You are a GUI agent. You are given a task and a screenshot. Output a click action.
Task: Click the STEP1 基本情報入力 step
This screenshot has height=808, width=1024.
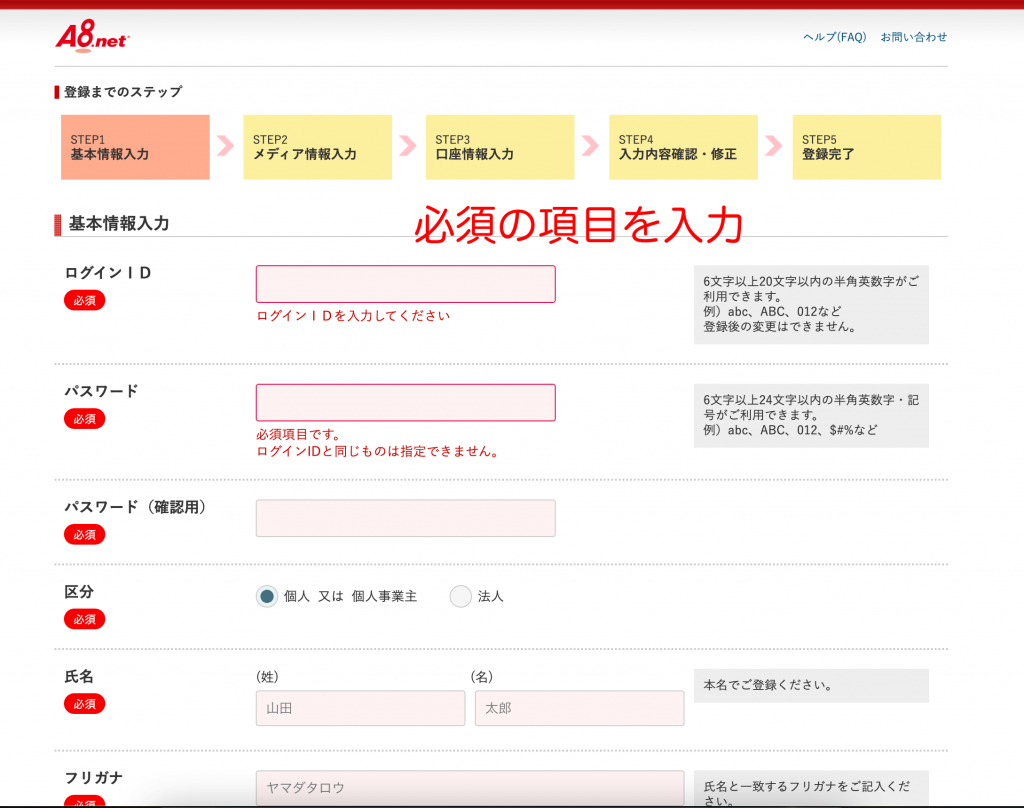coord(135,147)
